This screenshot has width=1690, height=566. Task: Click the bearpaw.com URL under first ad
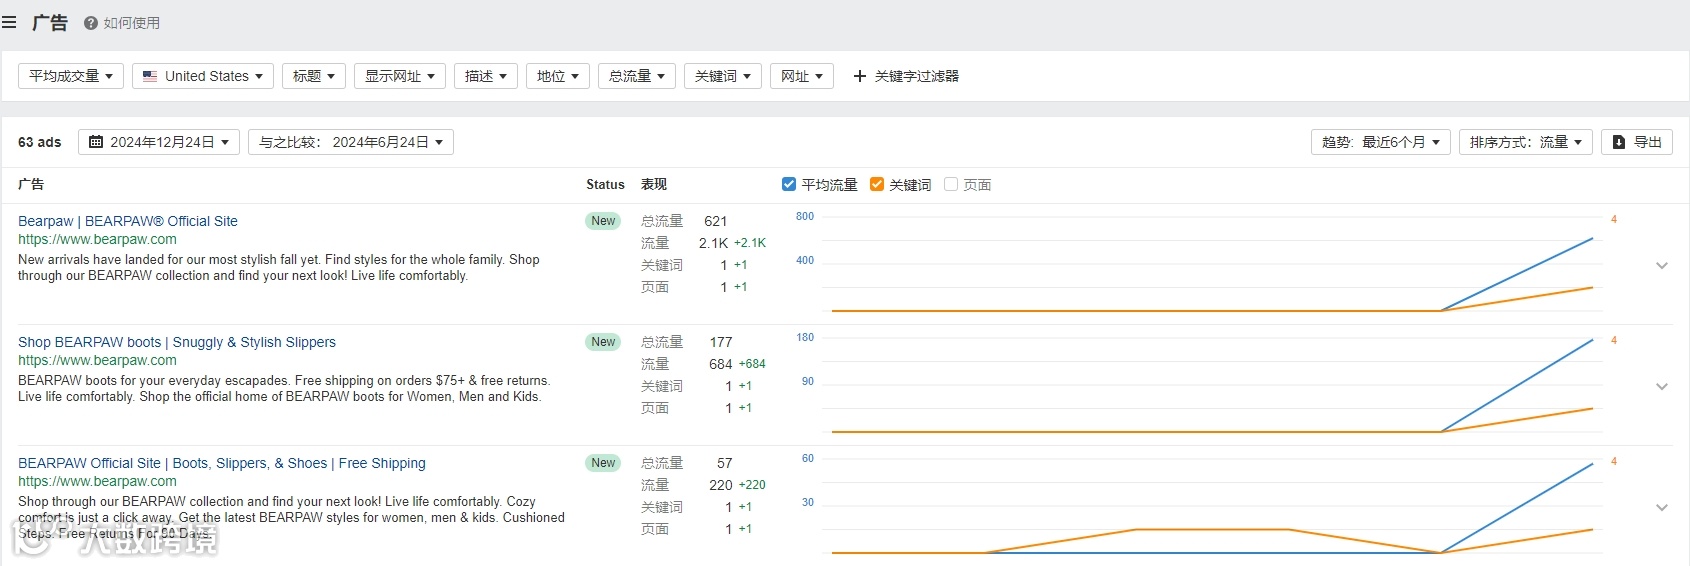coord(97,239)
